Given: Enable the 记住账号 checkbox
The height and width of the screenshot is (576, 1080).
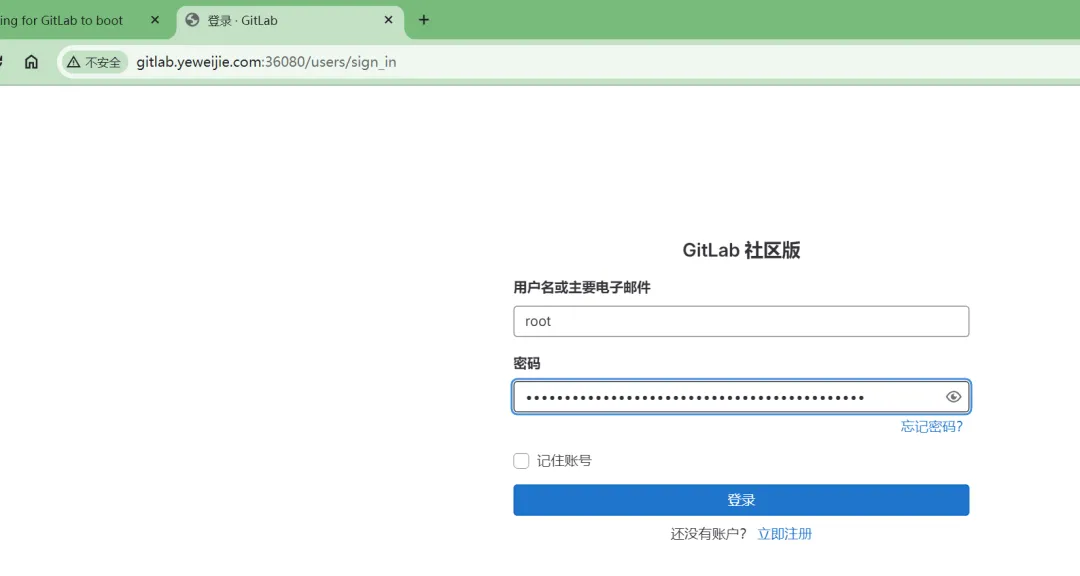Looking at the screenshot, I should click(521, 461).
